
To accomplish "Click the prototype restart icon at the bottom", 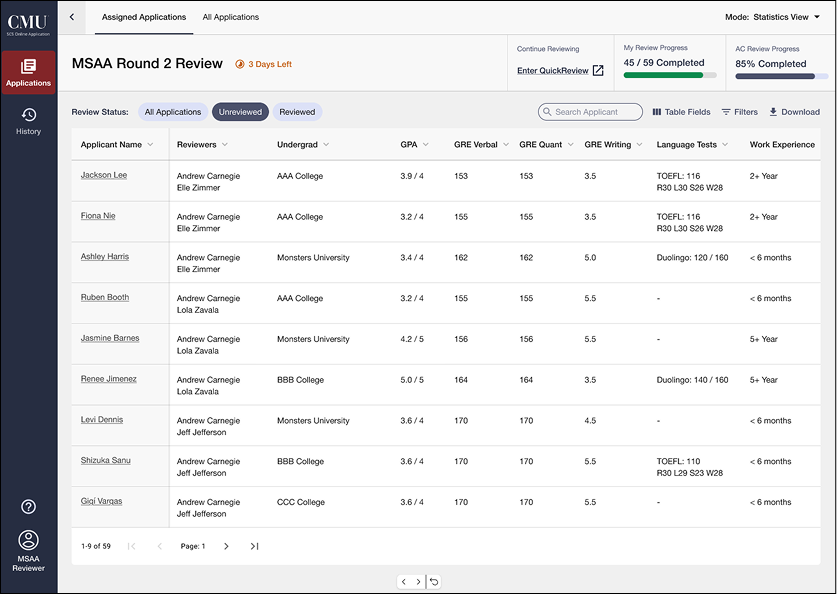I will 434,582.
